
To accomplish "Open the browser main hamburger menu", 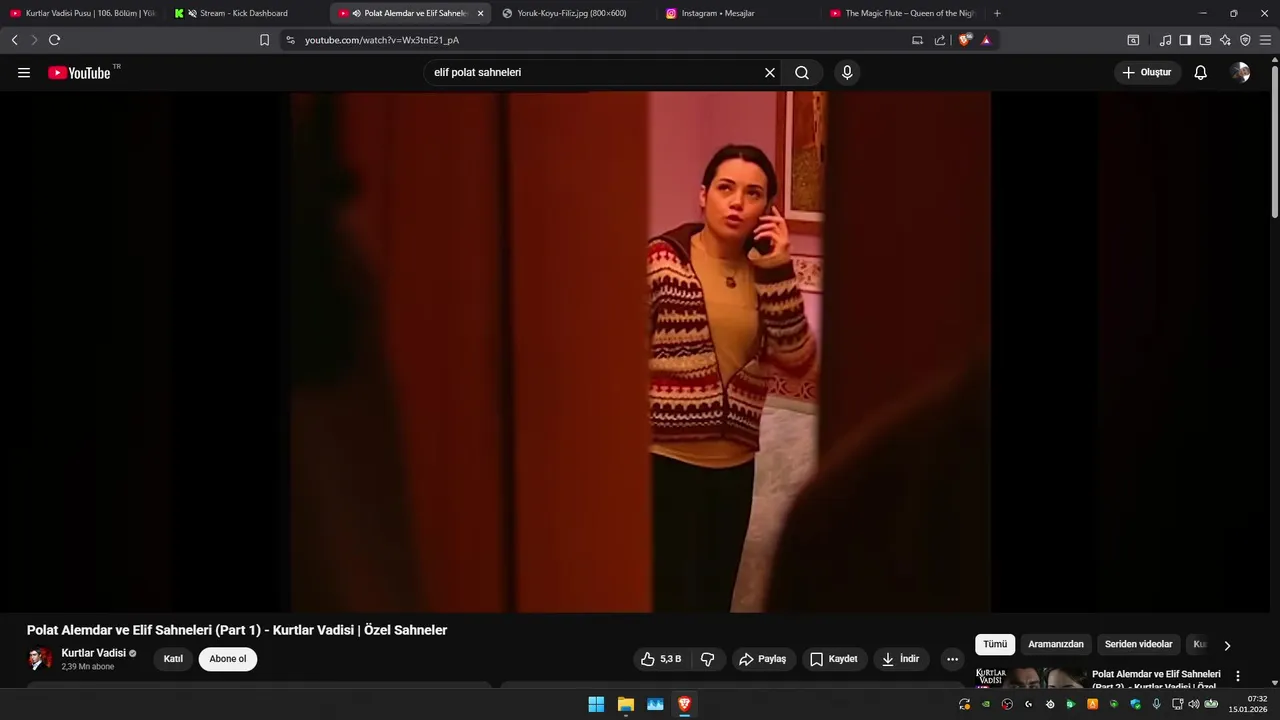I will coord(1265,40).
